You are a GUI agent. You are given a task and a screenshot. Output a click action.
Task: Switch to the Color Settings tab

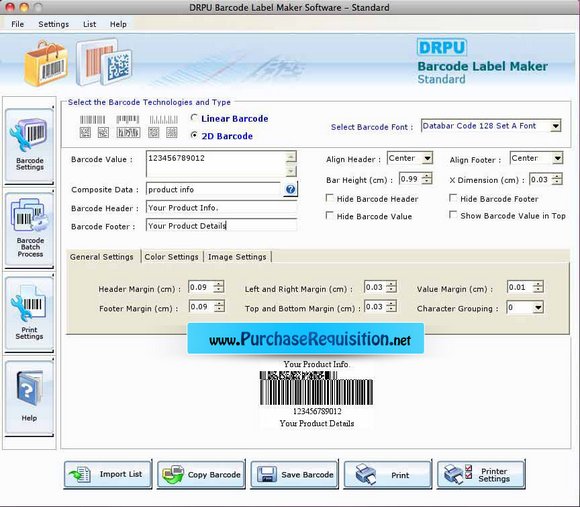coord(171,257)
